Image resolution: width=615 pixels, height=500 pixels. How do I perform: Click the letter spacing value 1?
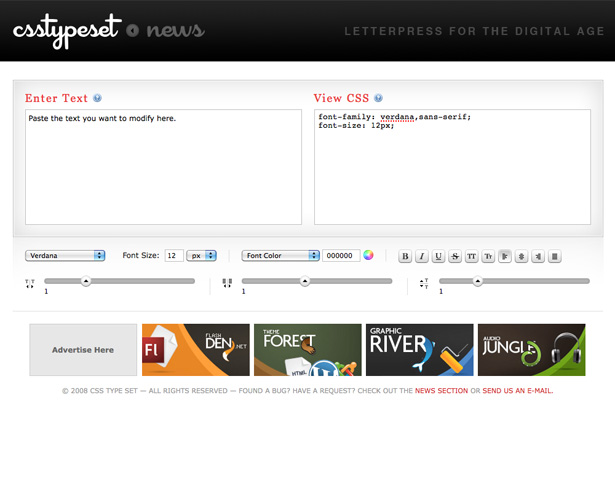pos(46,291)
